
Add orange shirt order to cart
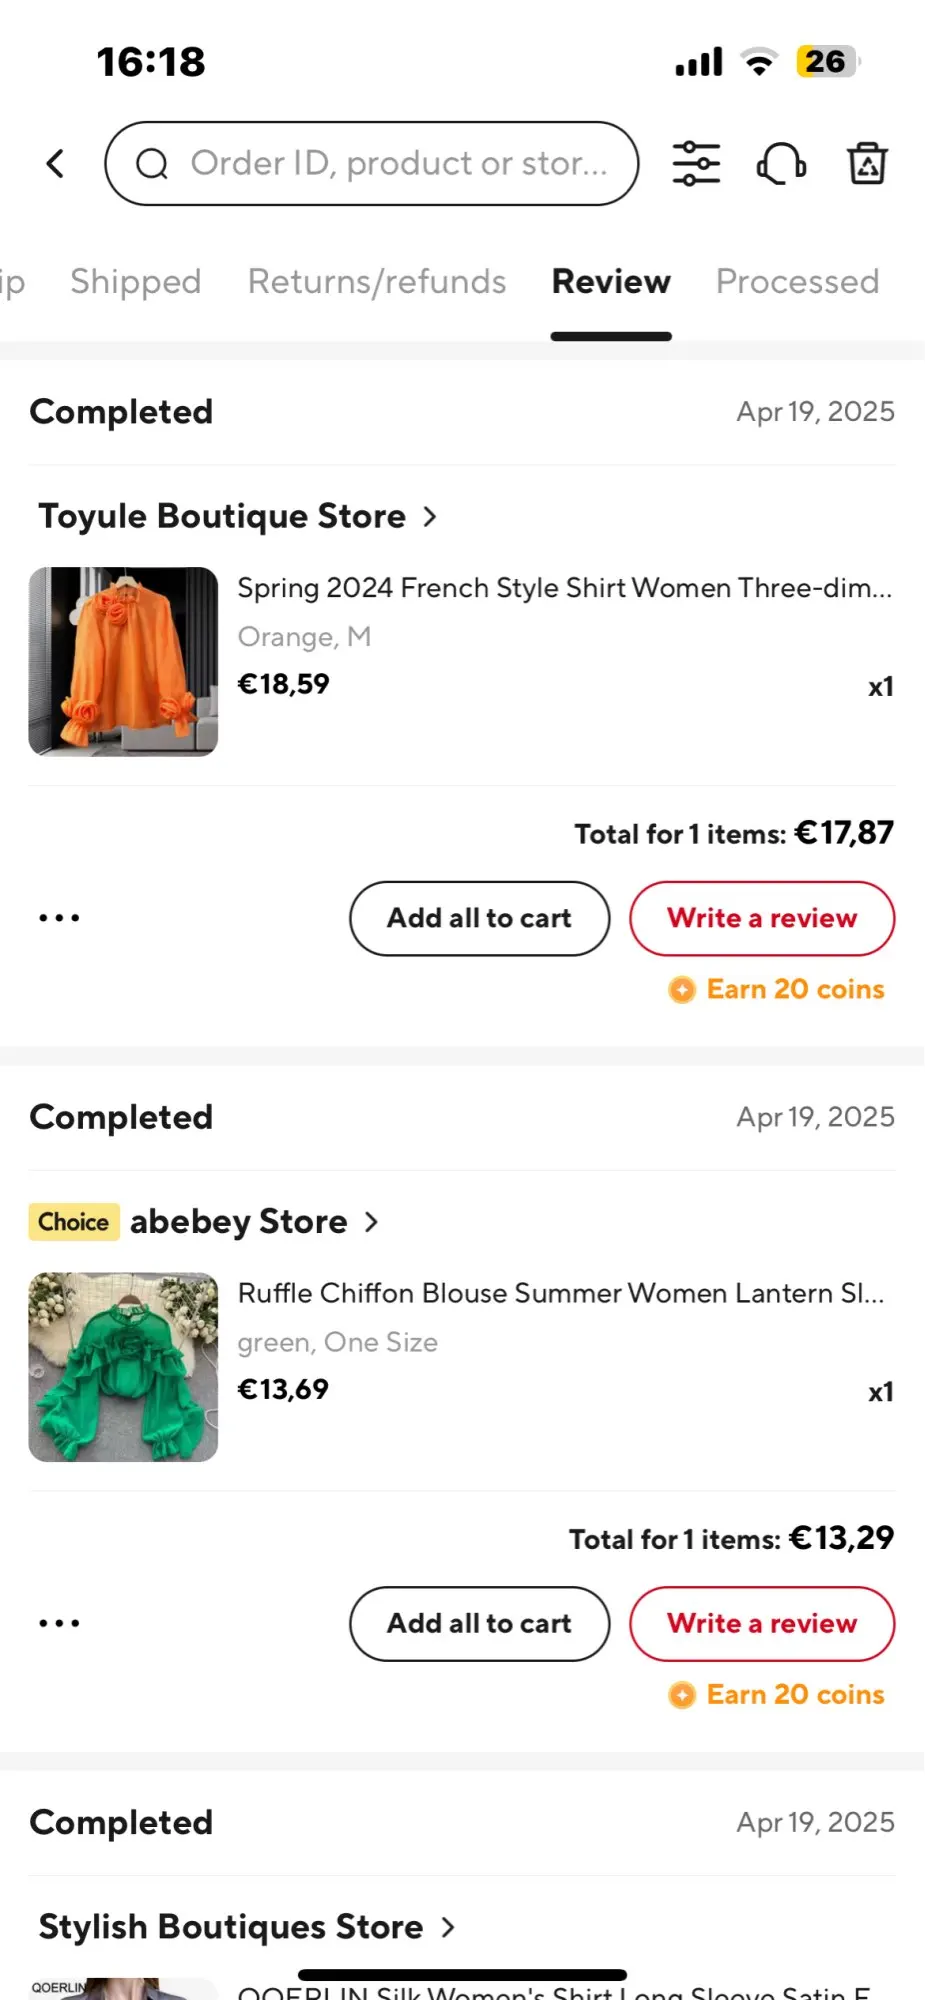pyautogui.click(x=479, y=918)
